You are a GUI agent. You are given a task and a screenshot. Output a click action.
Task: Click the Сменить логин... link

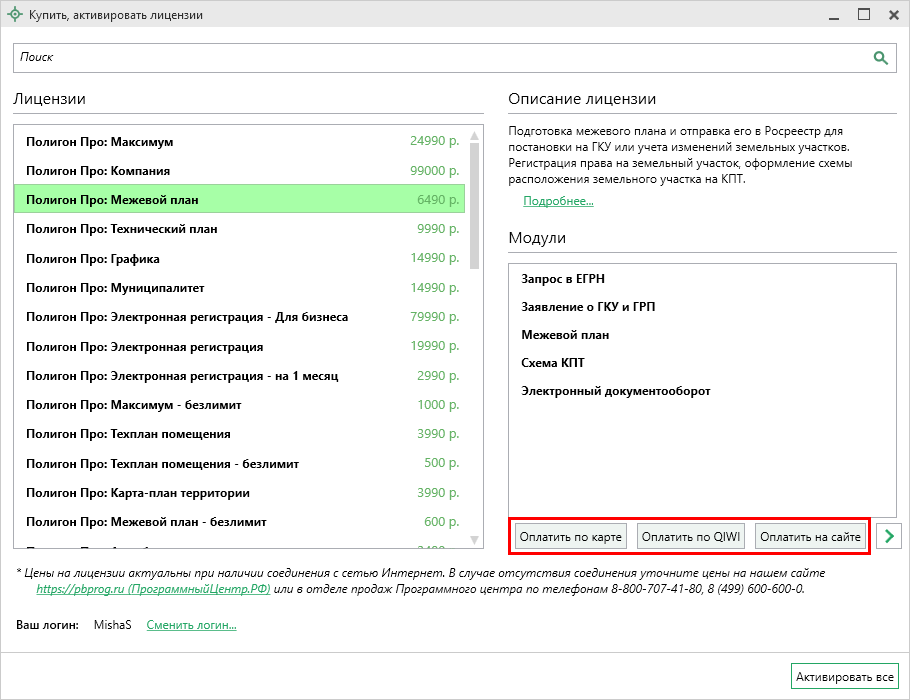(x=191, y=626)
